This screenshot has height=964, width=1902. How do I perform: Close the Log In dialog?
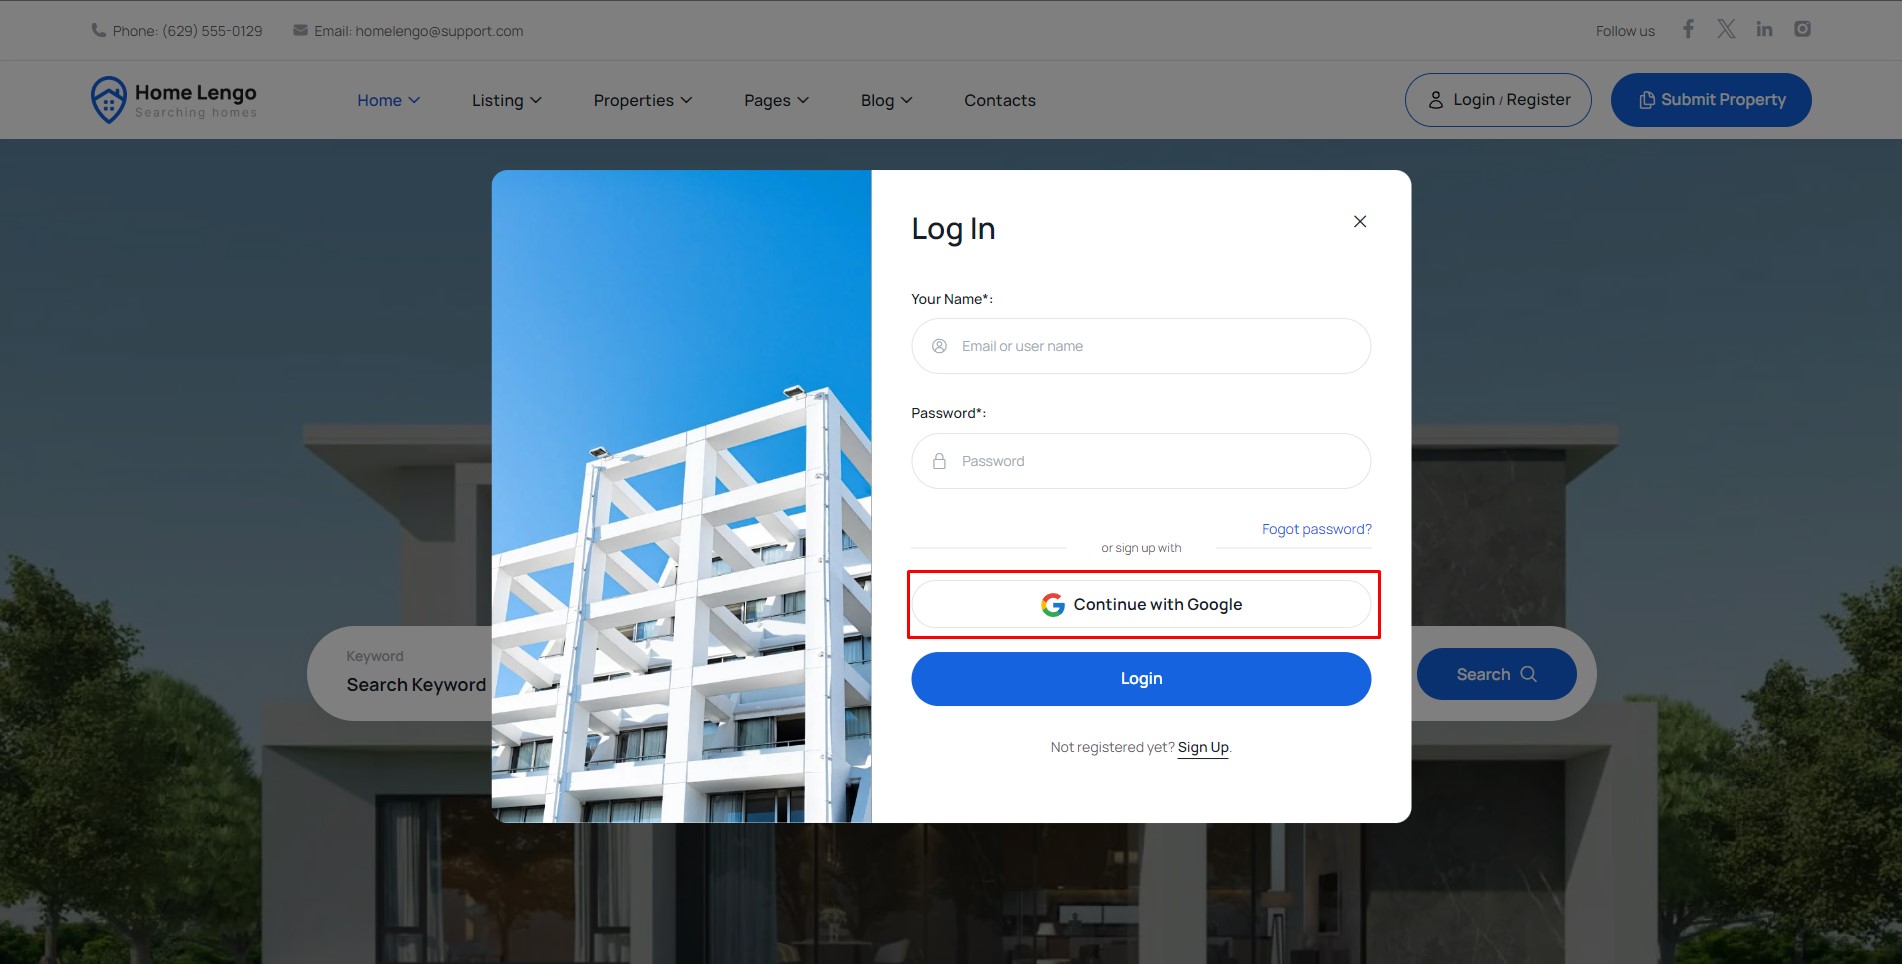pyautogui.click(x=1360, y=221)
